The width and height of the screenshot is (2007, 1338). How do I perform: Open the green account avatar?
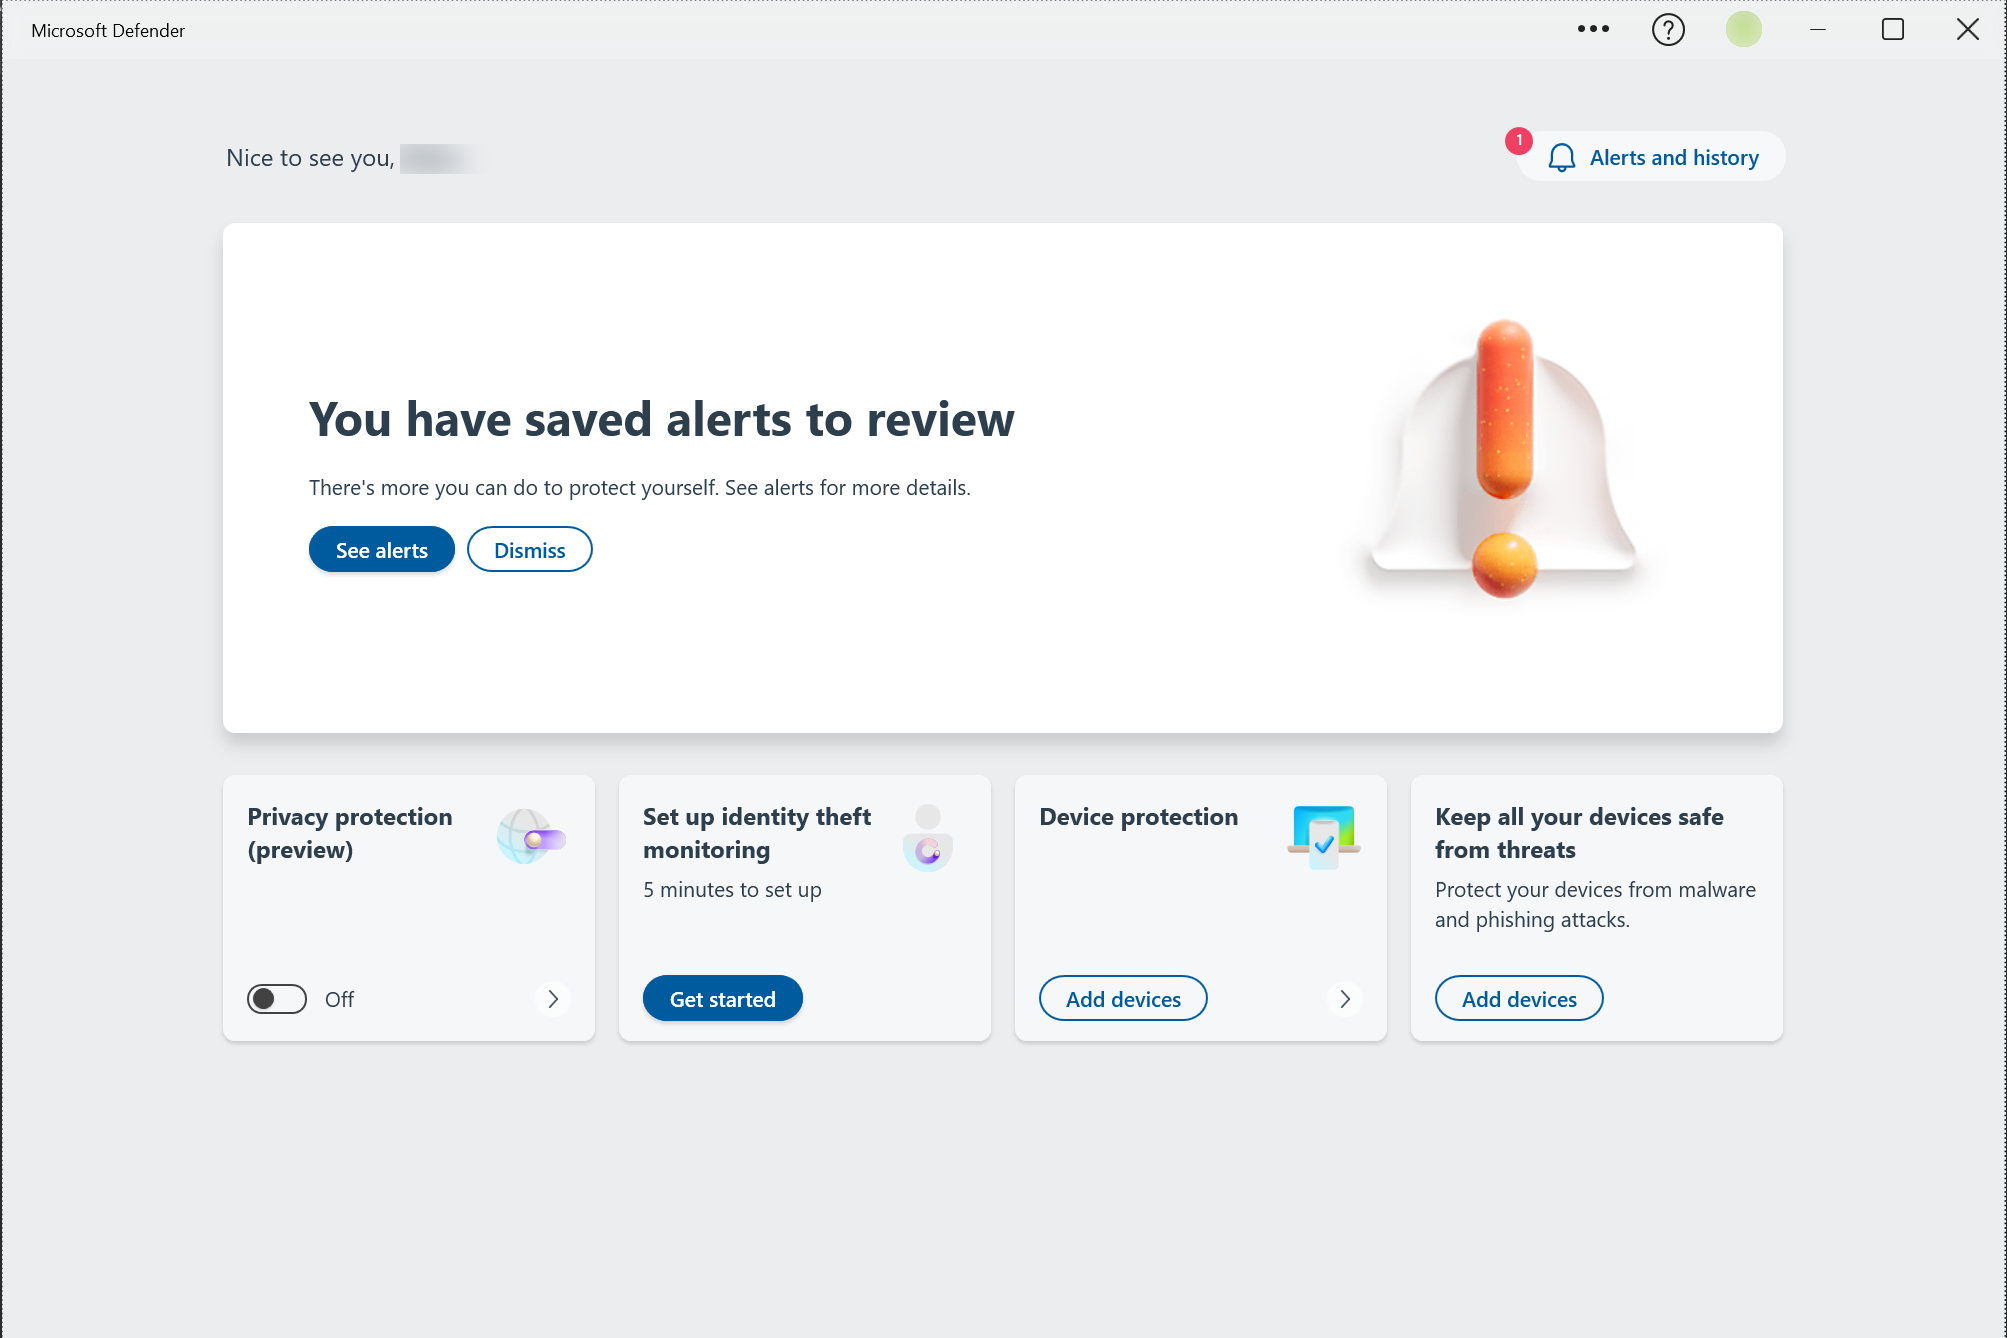(1743, 29)
